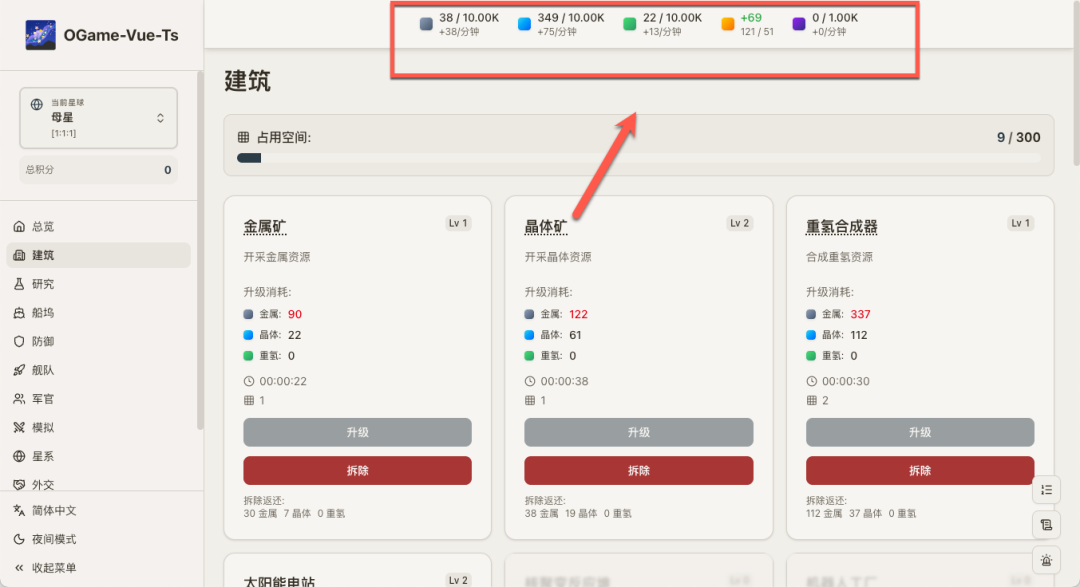
Task: Click the crystal cost icon beside 61
Action: (529, 335)
